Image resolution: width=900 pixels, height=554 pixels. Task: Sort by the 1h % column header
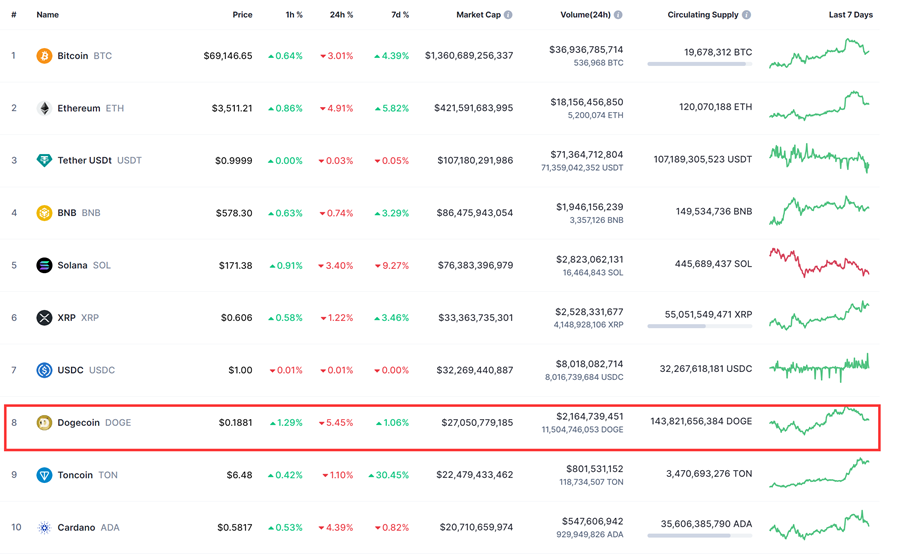tap(294, 15)
